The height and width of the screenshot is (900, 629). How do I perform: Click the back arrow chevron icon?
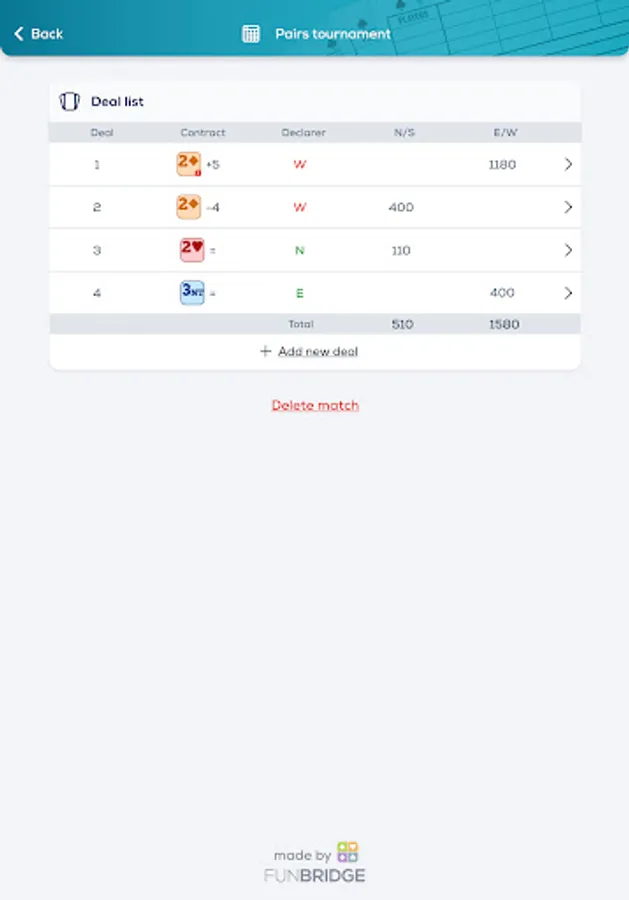[x=17, y=33]
